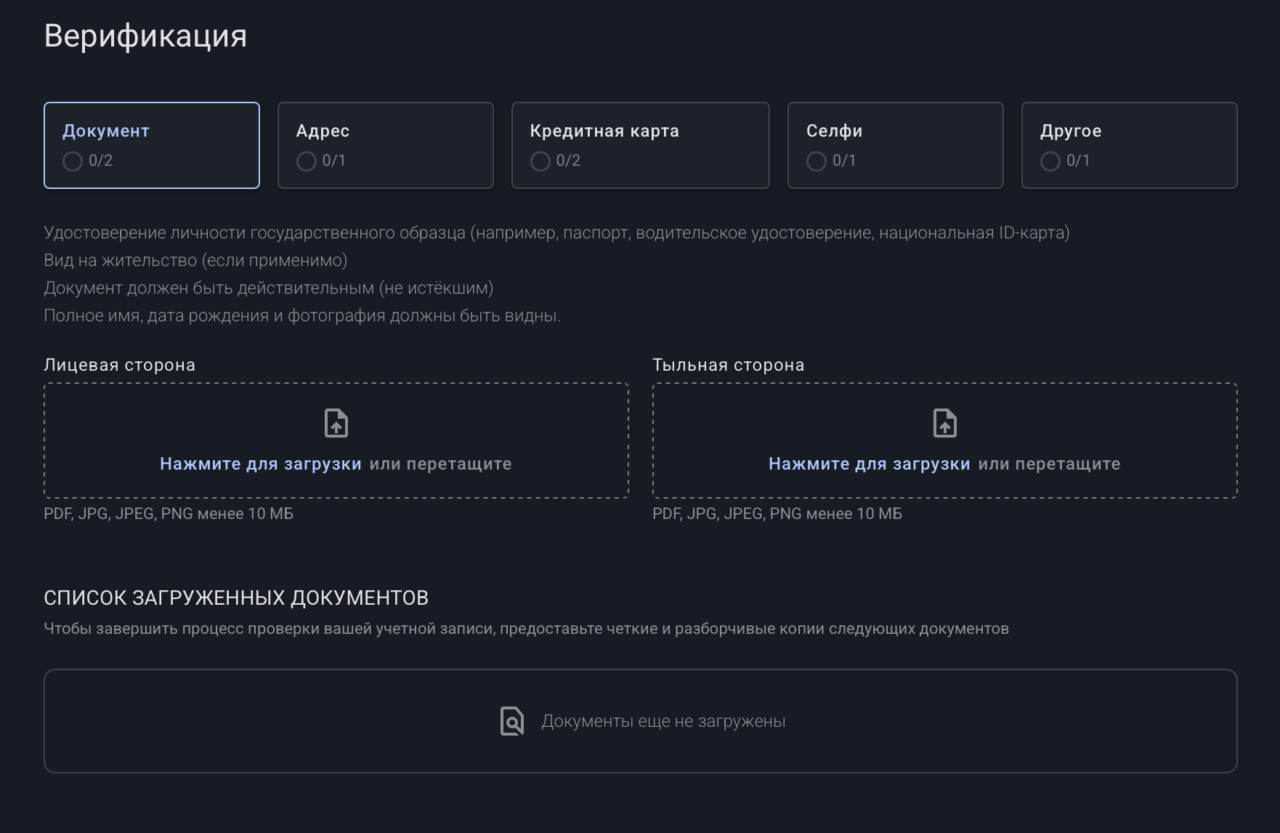Click file format hint under Тыльная сторона
Screen dimensions: 1280x833
(777, 514)
